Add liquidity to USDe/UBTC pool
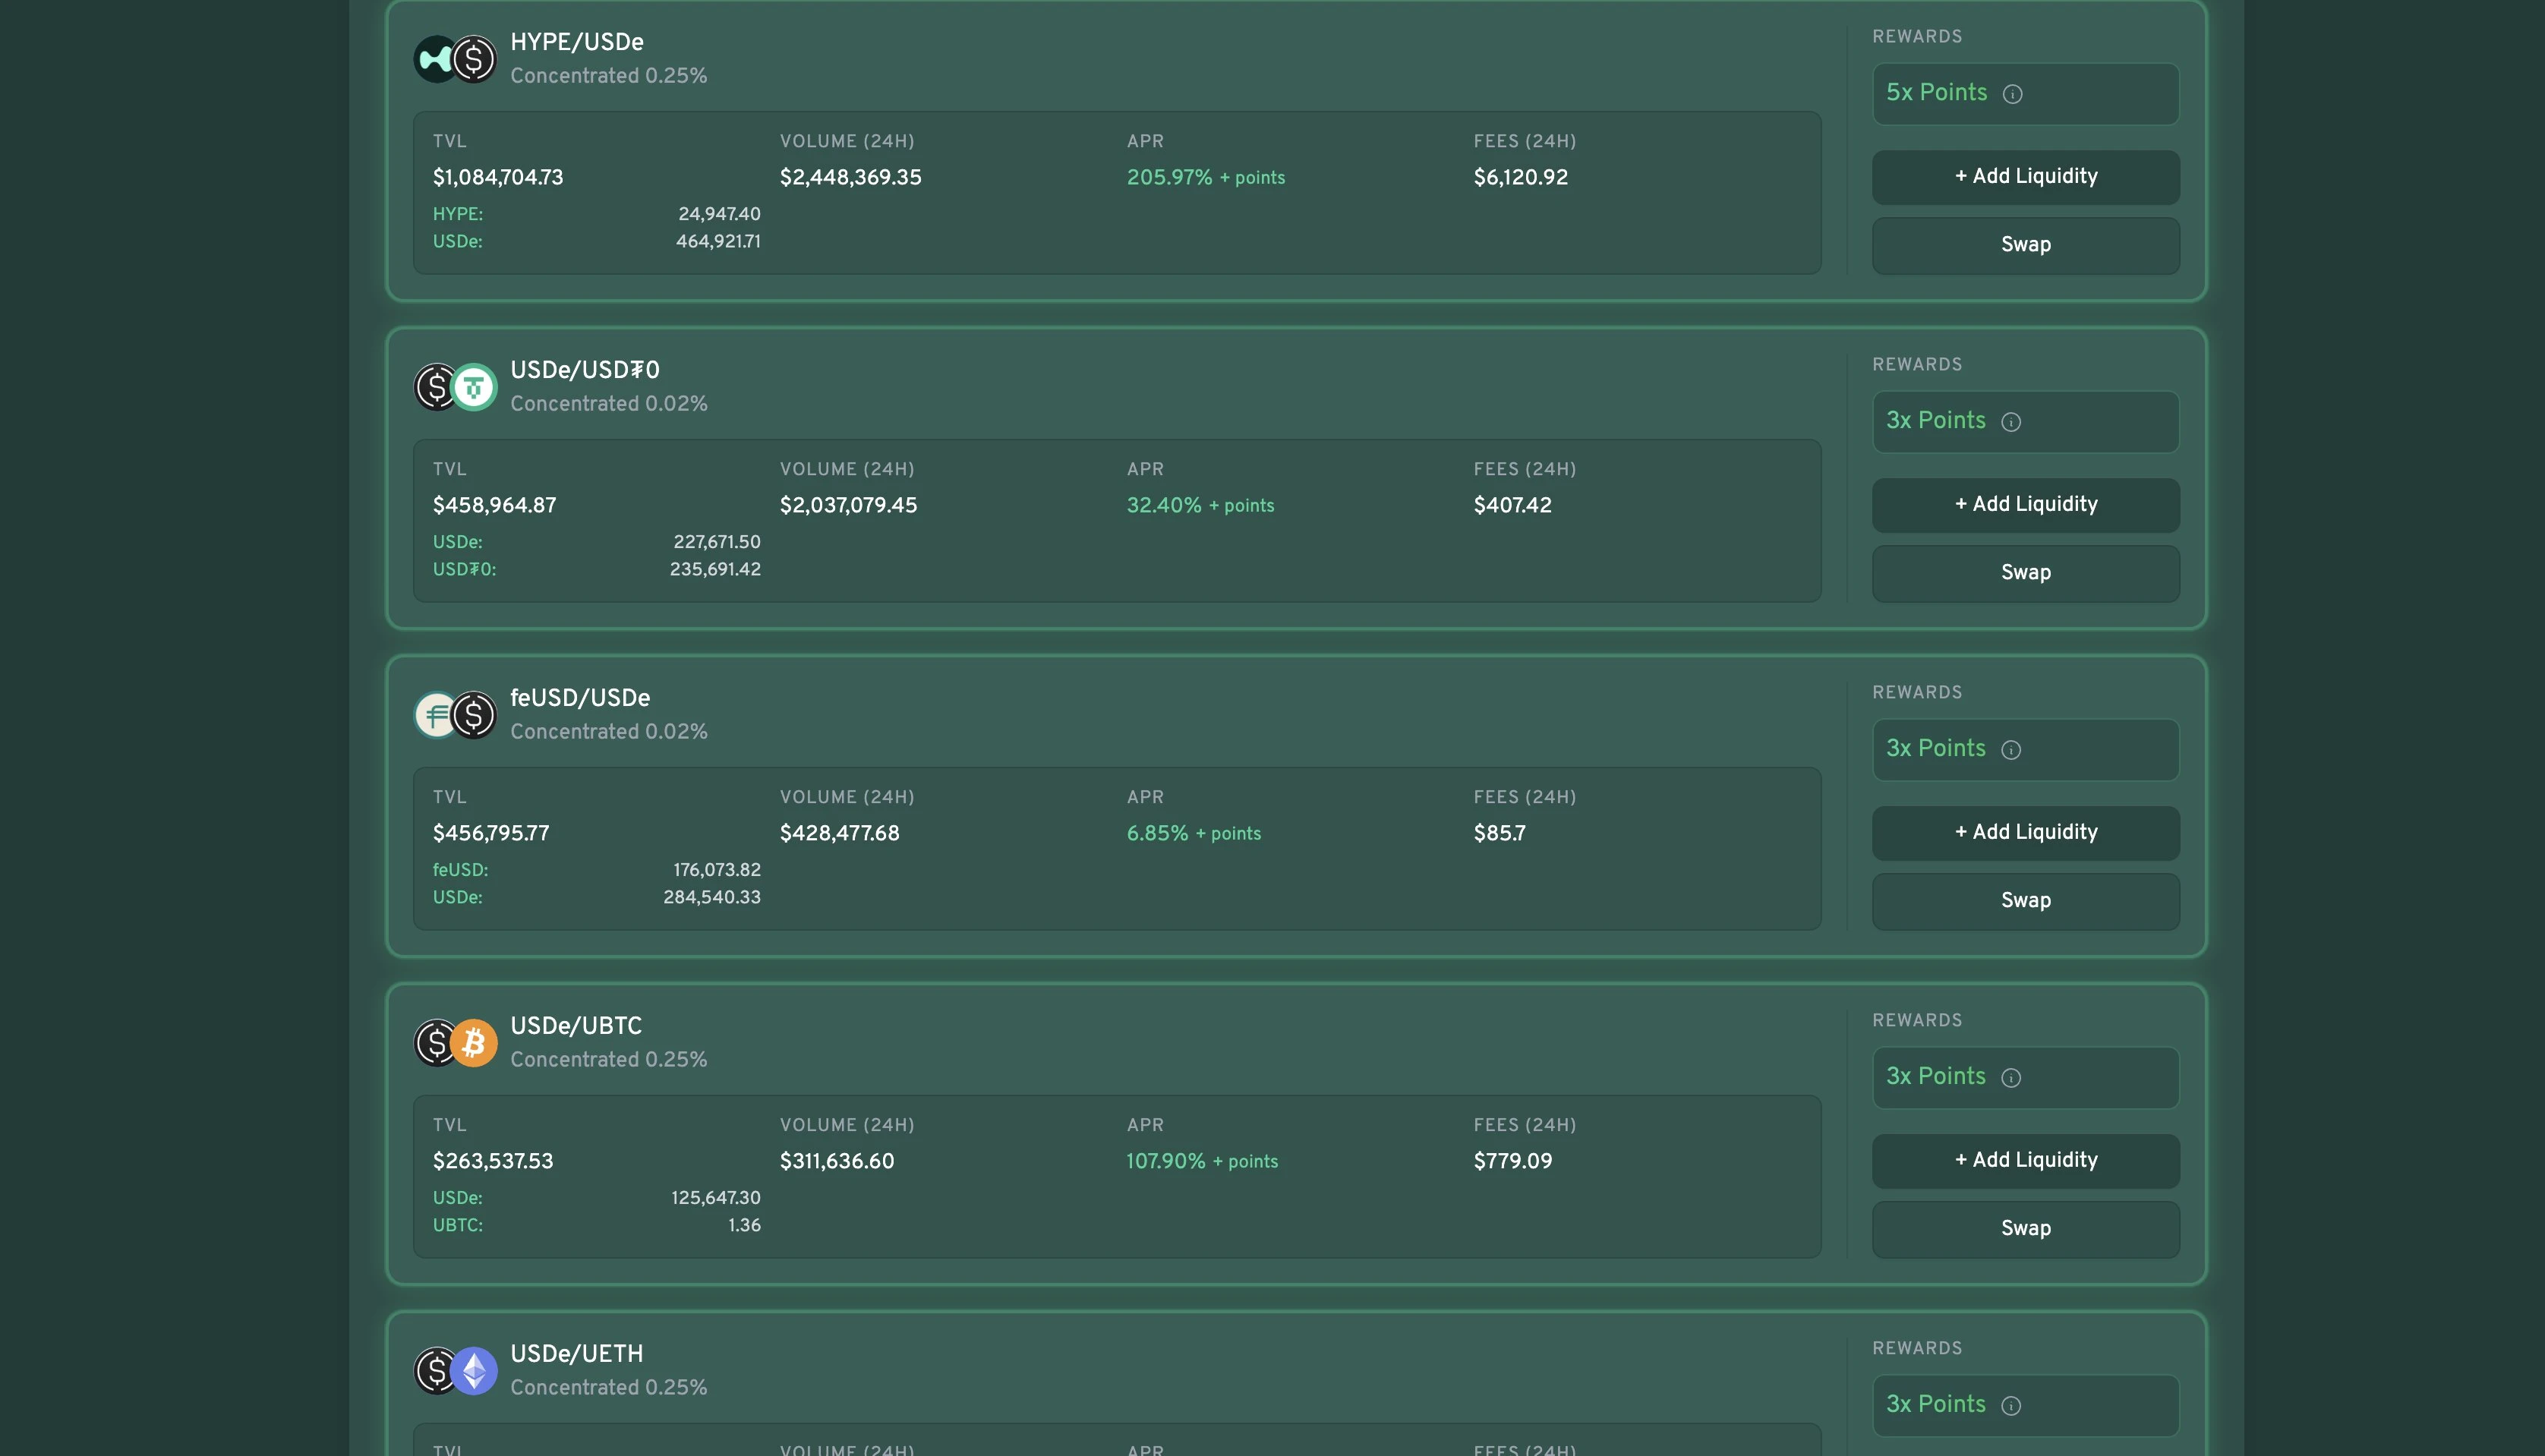 [2025, 1161]
